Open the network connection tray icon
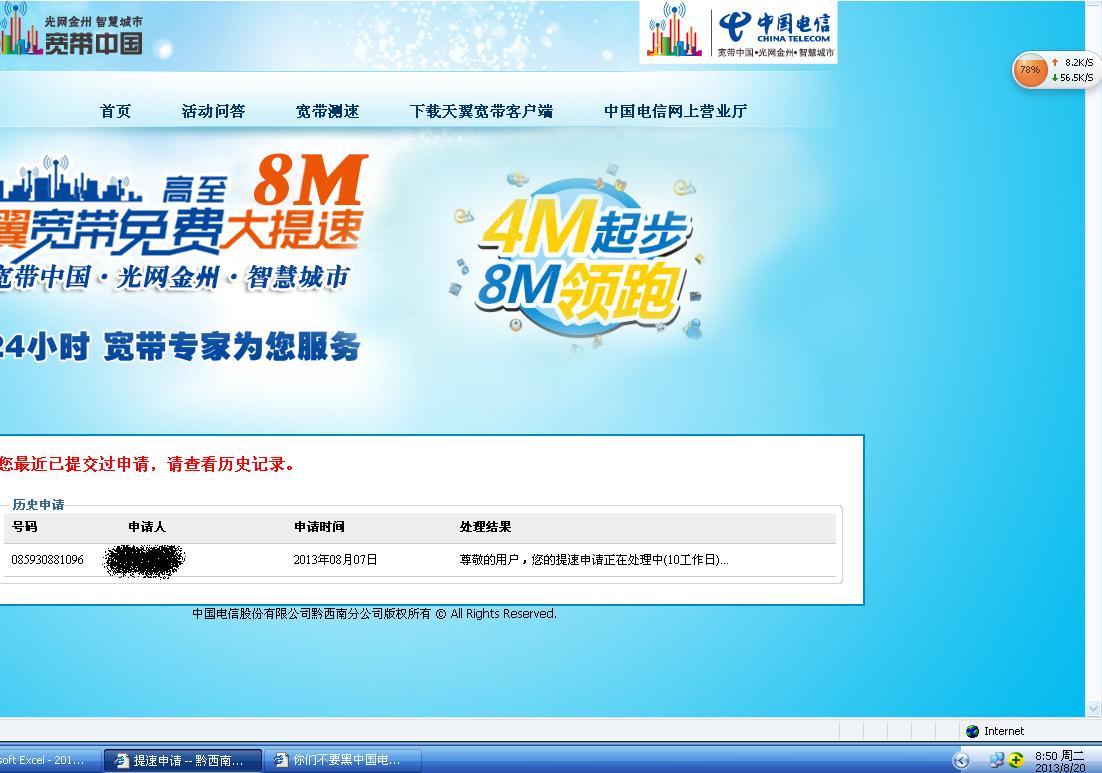This screenshot has width=1102, height=773. [996, 760]
